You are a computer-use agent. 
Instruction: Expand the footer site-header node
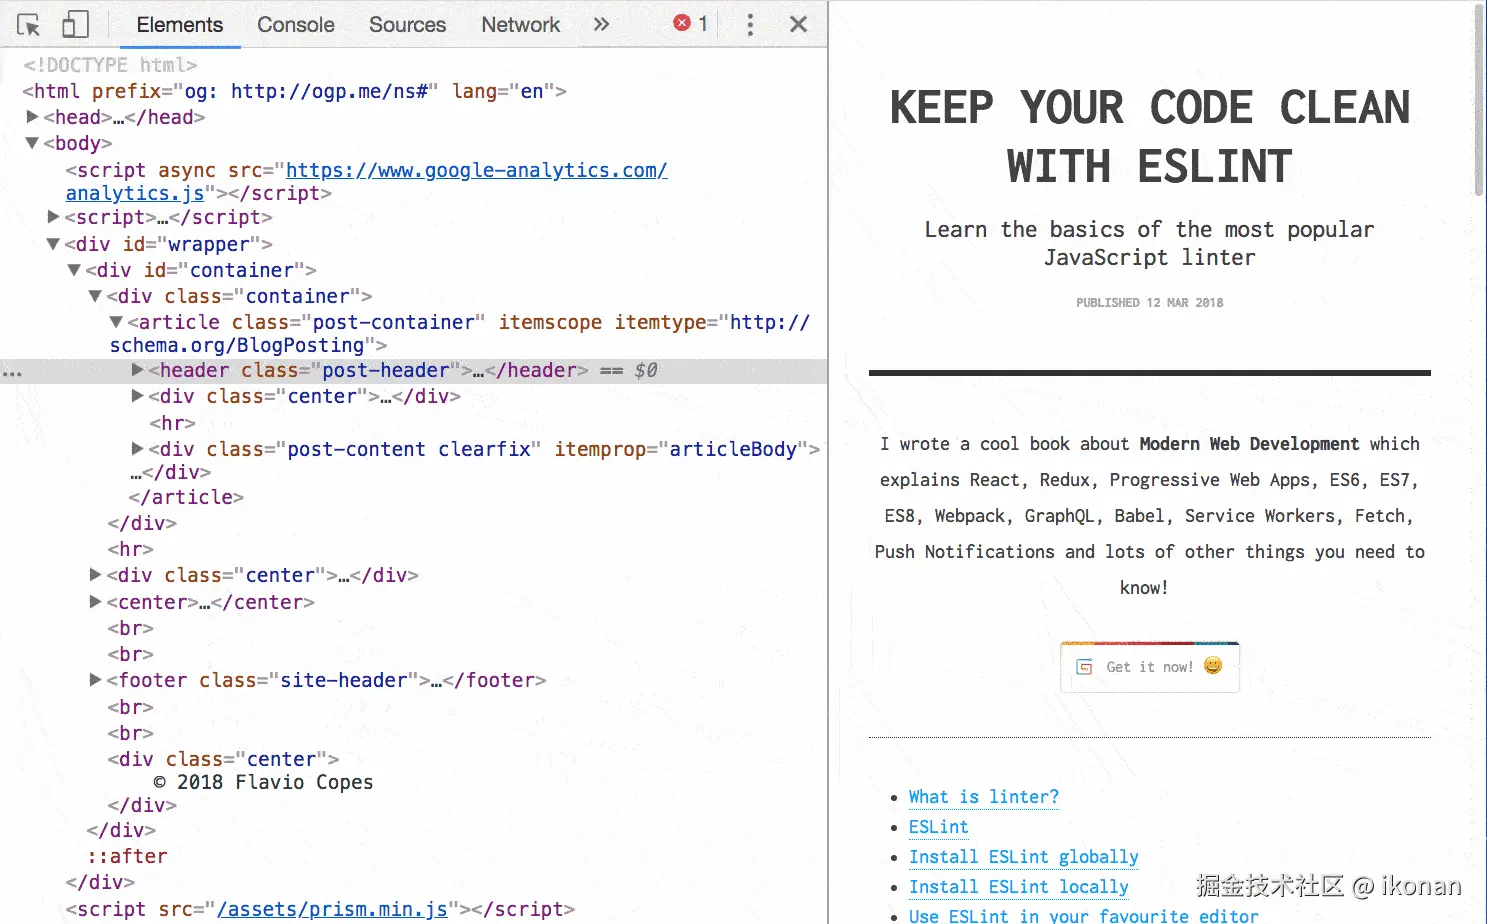point(96,680)
